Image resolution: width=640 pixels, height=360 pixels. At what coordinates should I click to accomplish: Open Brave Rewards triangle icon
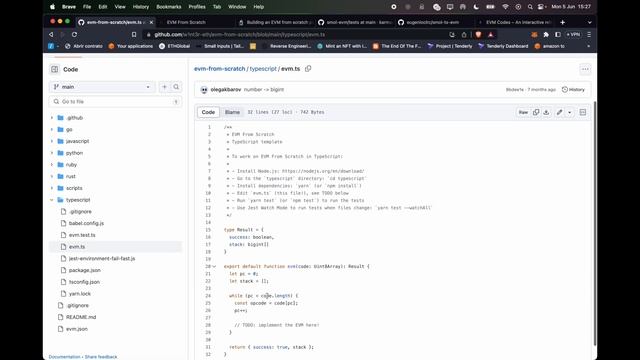click(x=490, y=35)
